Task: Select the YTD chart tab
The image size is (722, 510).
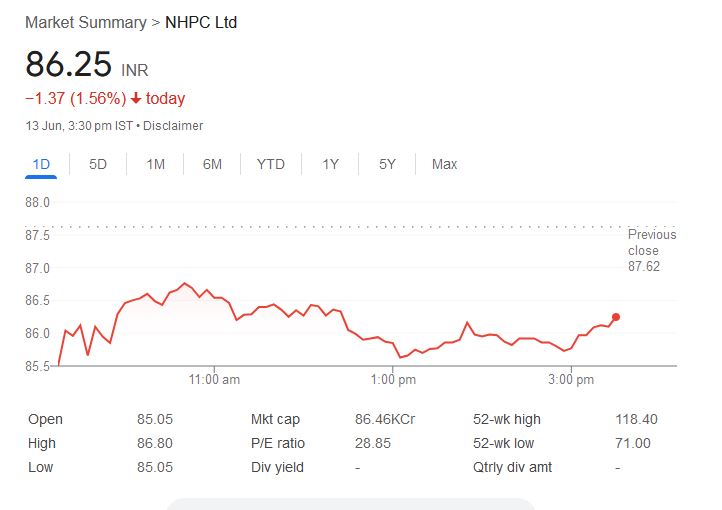Action: coord(270,164)
